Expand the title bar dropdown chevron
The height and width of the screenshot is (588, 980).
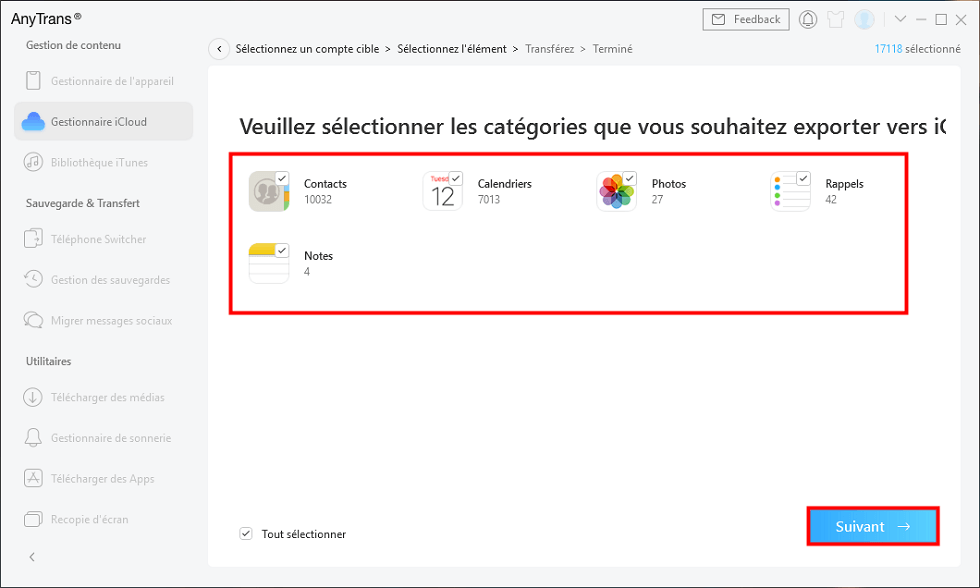click(x=900, y=19)
